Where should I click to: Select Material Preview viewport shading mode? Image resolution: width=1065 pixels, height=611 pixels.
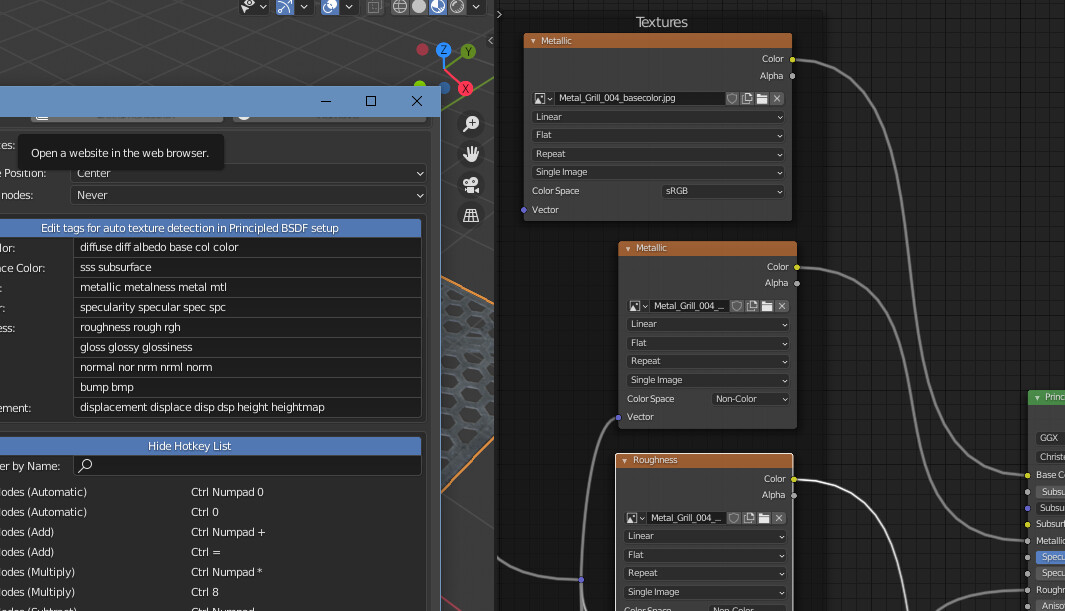(x=436, y=7)
